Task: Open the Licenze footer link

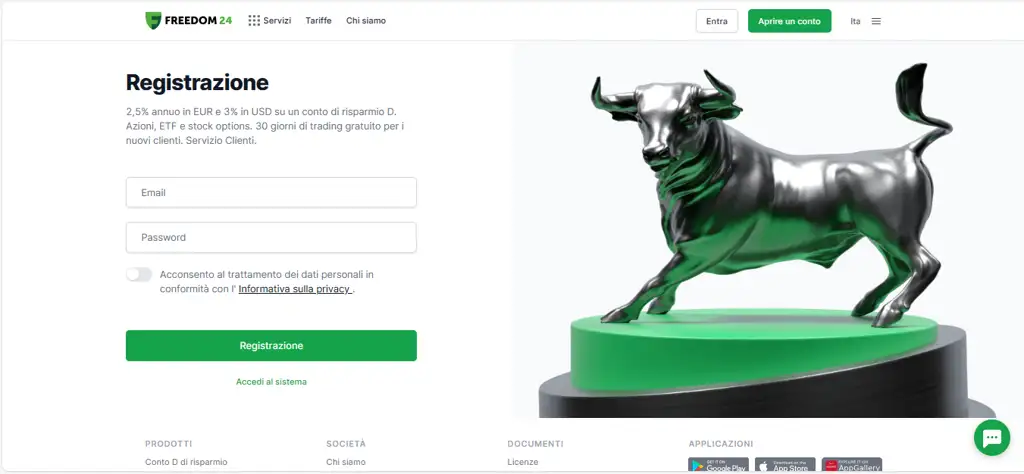Action: (x=522, y=462)
